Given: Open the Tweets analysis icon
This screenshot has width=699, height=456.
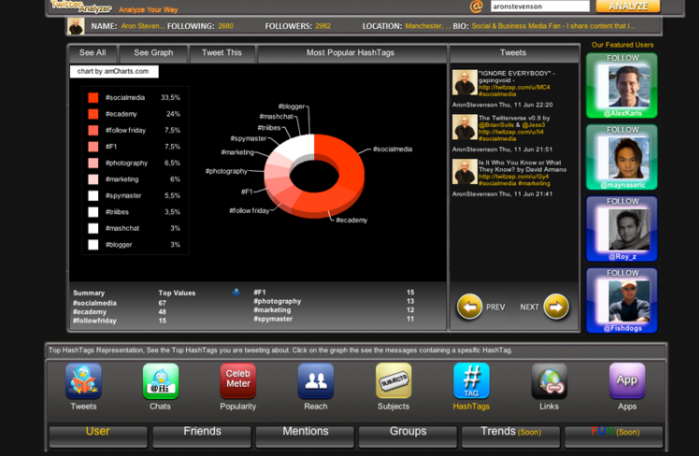Looking at the screenshot, I should (83, 381).
